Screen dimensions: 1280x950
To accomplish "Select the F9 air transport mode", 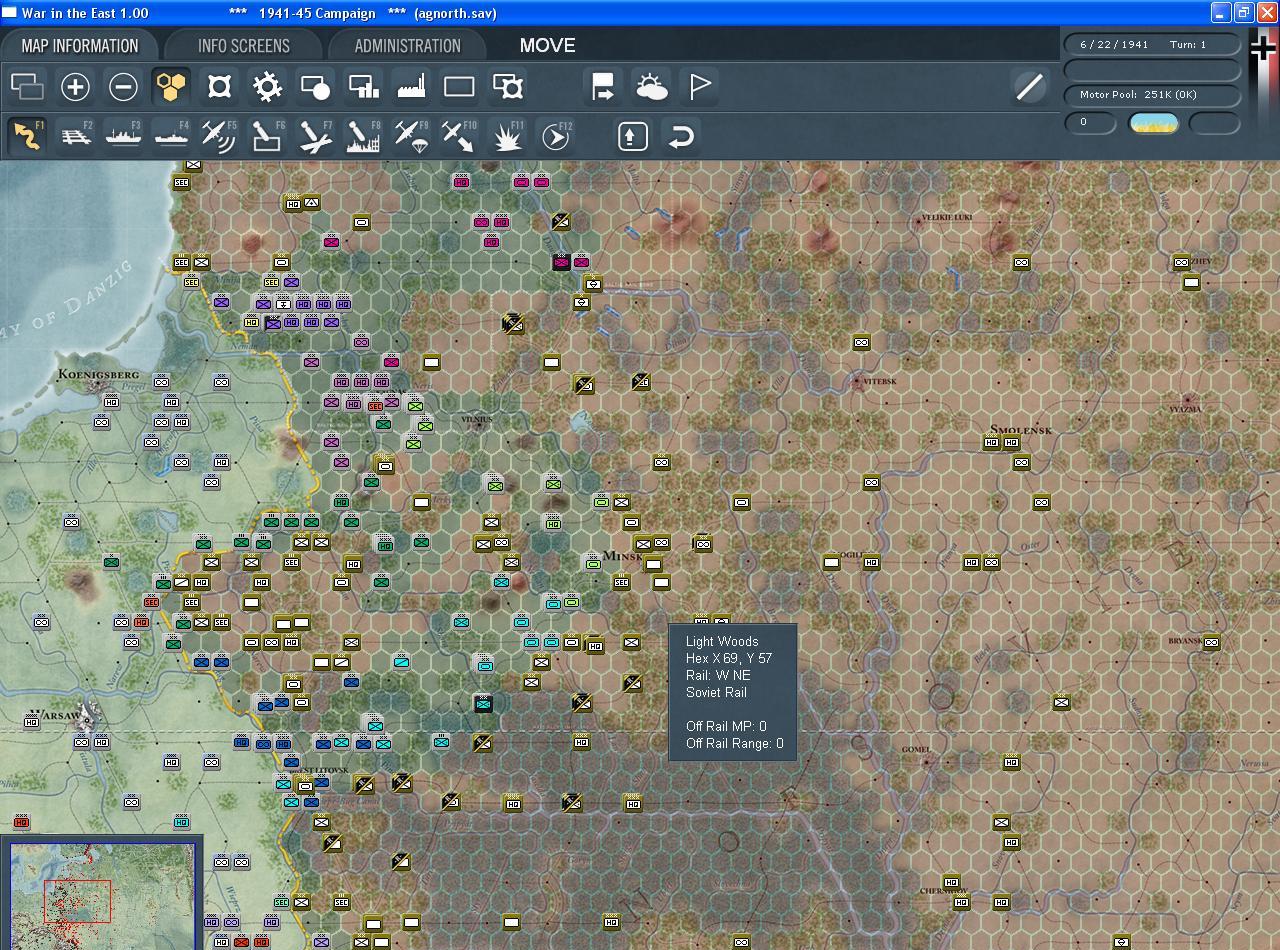I will [411, 135].
